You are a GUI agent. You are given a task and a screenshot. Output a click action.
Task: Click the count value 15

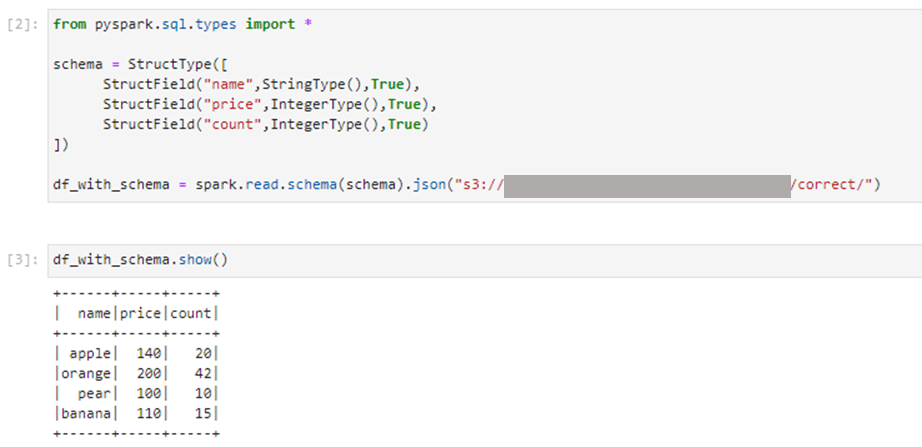tap(203, 413)
